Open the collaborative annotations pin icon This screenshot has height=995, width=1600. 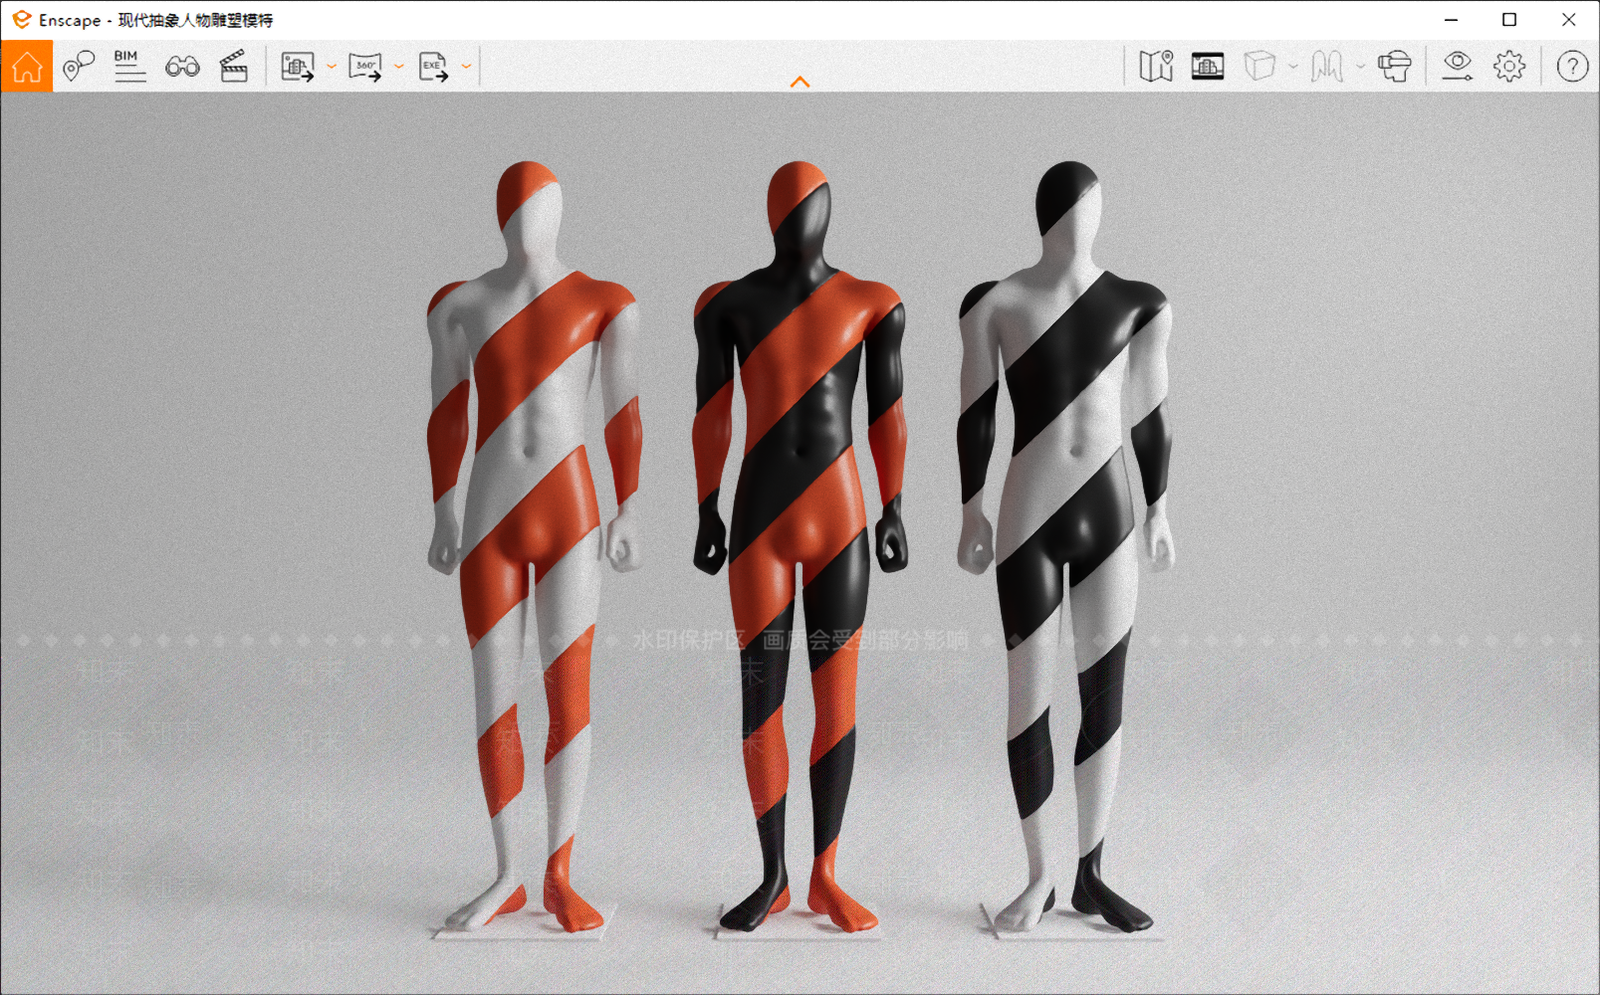pyautogui.click(x=78, y=66)
